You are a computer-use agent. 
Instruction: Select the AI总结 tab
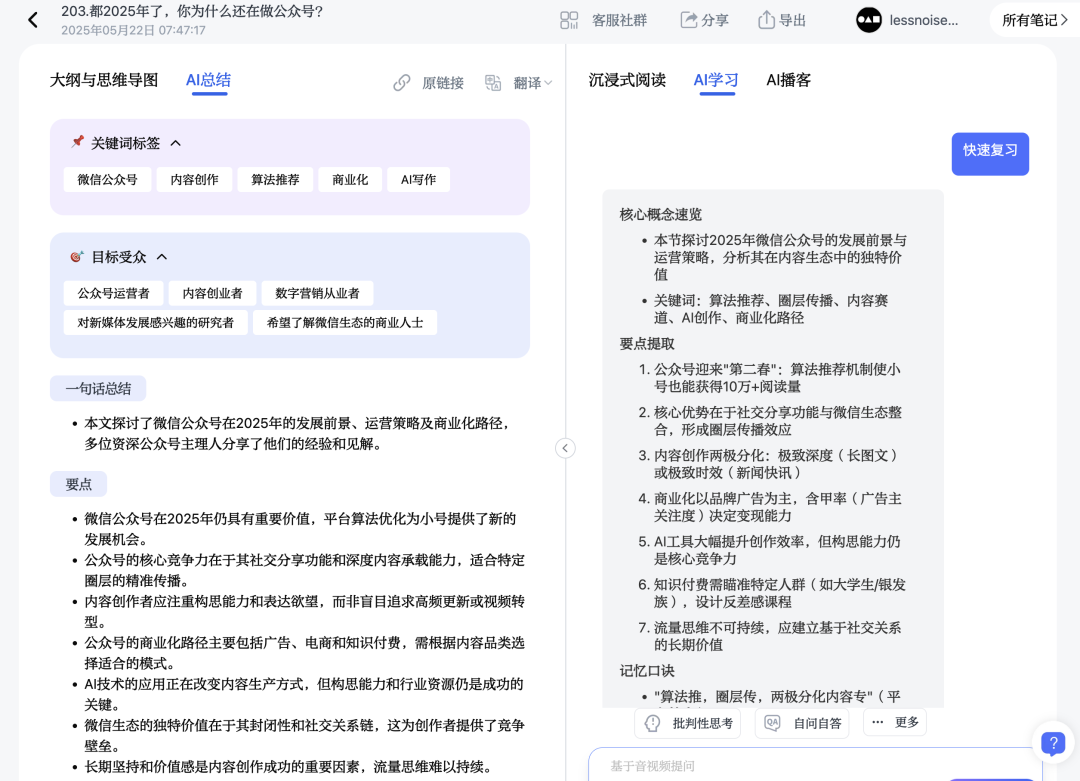click(x=209, y=80)
